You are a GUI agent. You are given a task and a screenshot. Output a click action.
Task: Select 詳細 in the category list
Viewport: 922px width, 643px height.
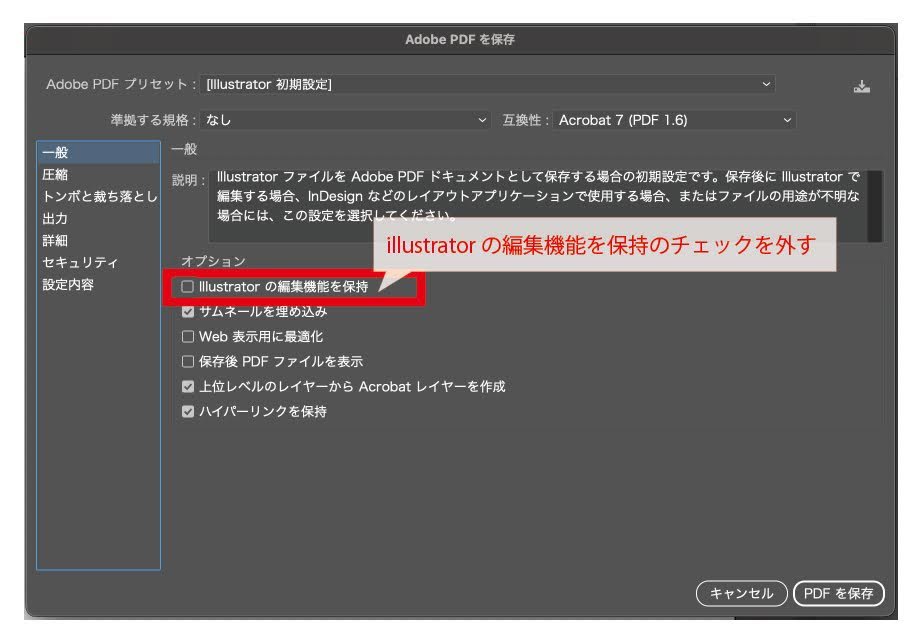pos(98,240)
